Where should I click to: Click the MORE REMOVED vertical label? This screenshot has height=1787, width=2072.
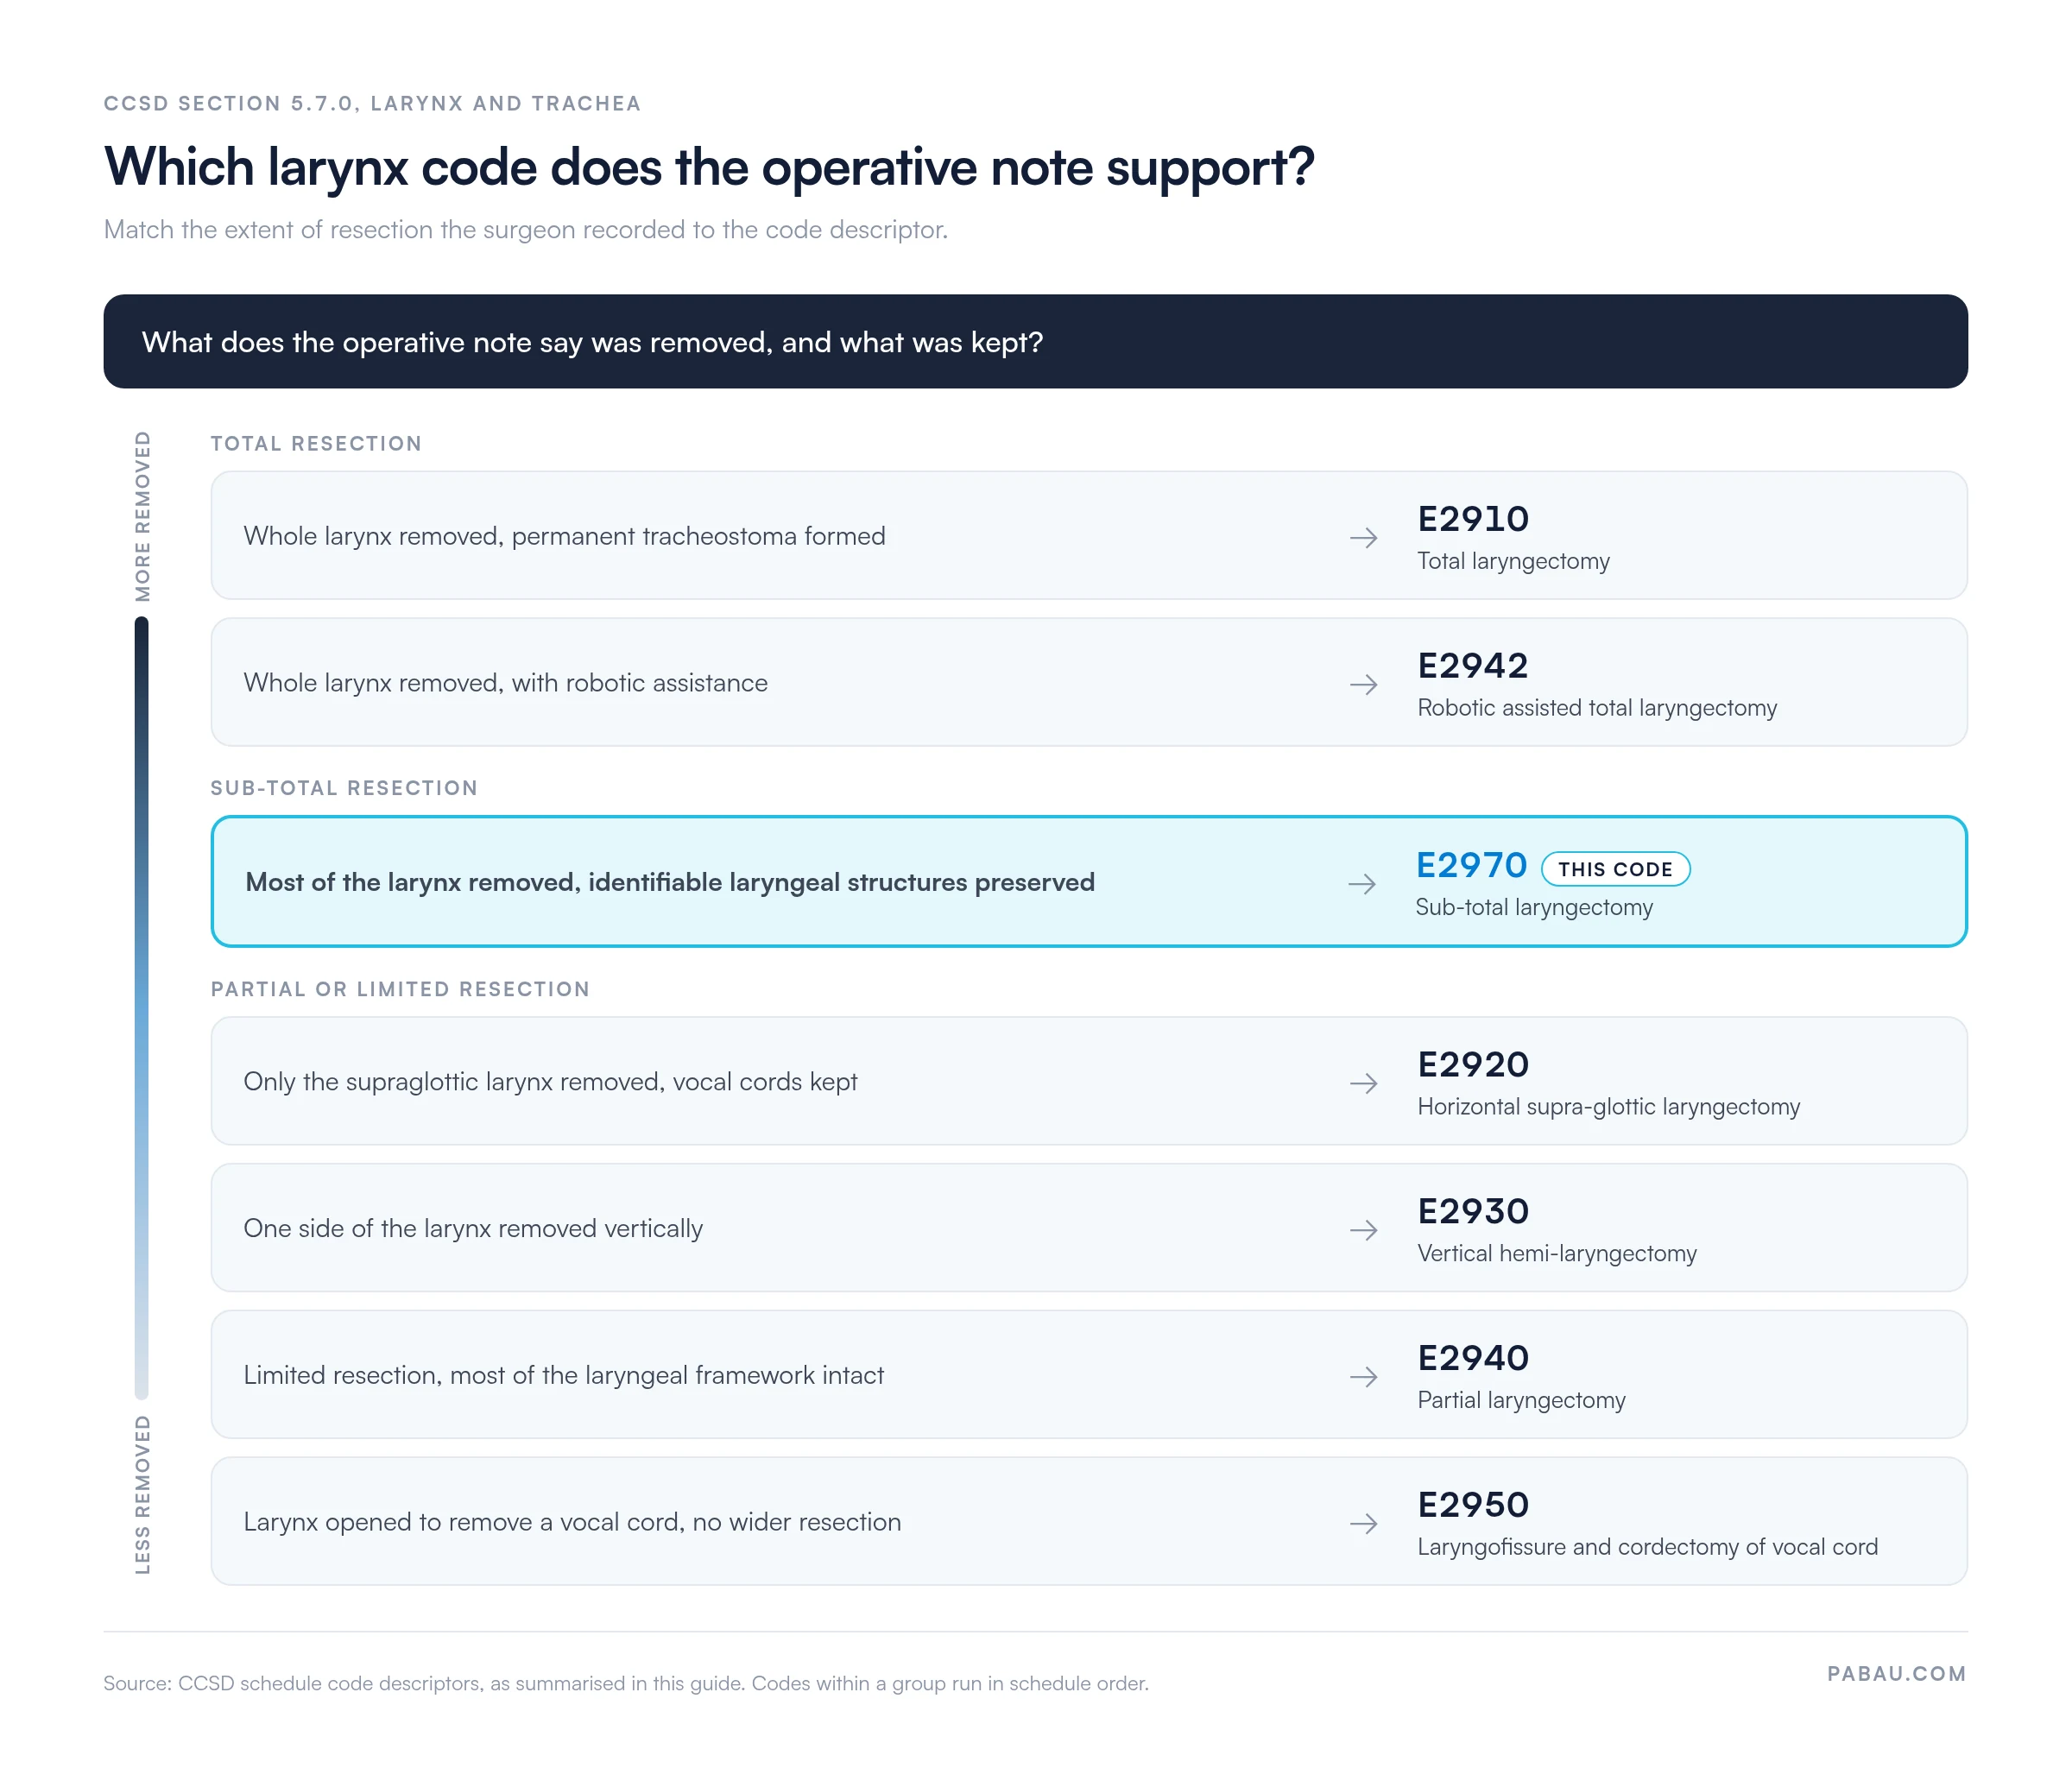143,517
